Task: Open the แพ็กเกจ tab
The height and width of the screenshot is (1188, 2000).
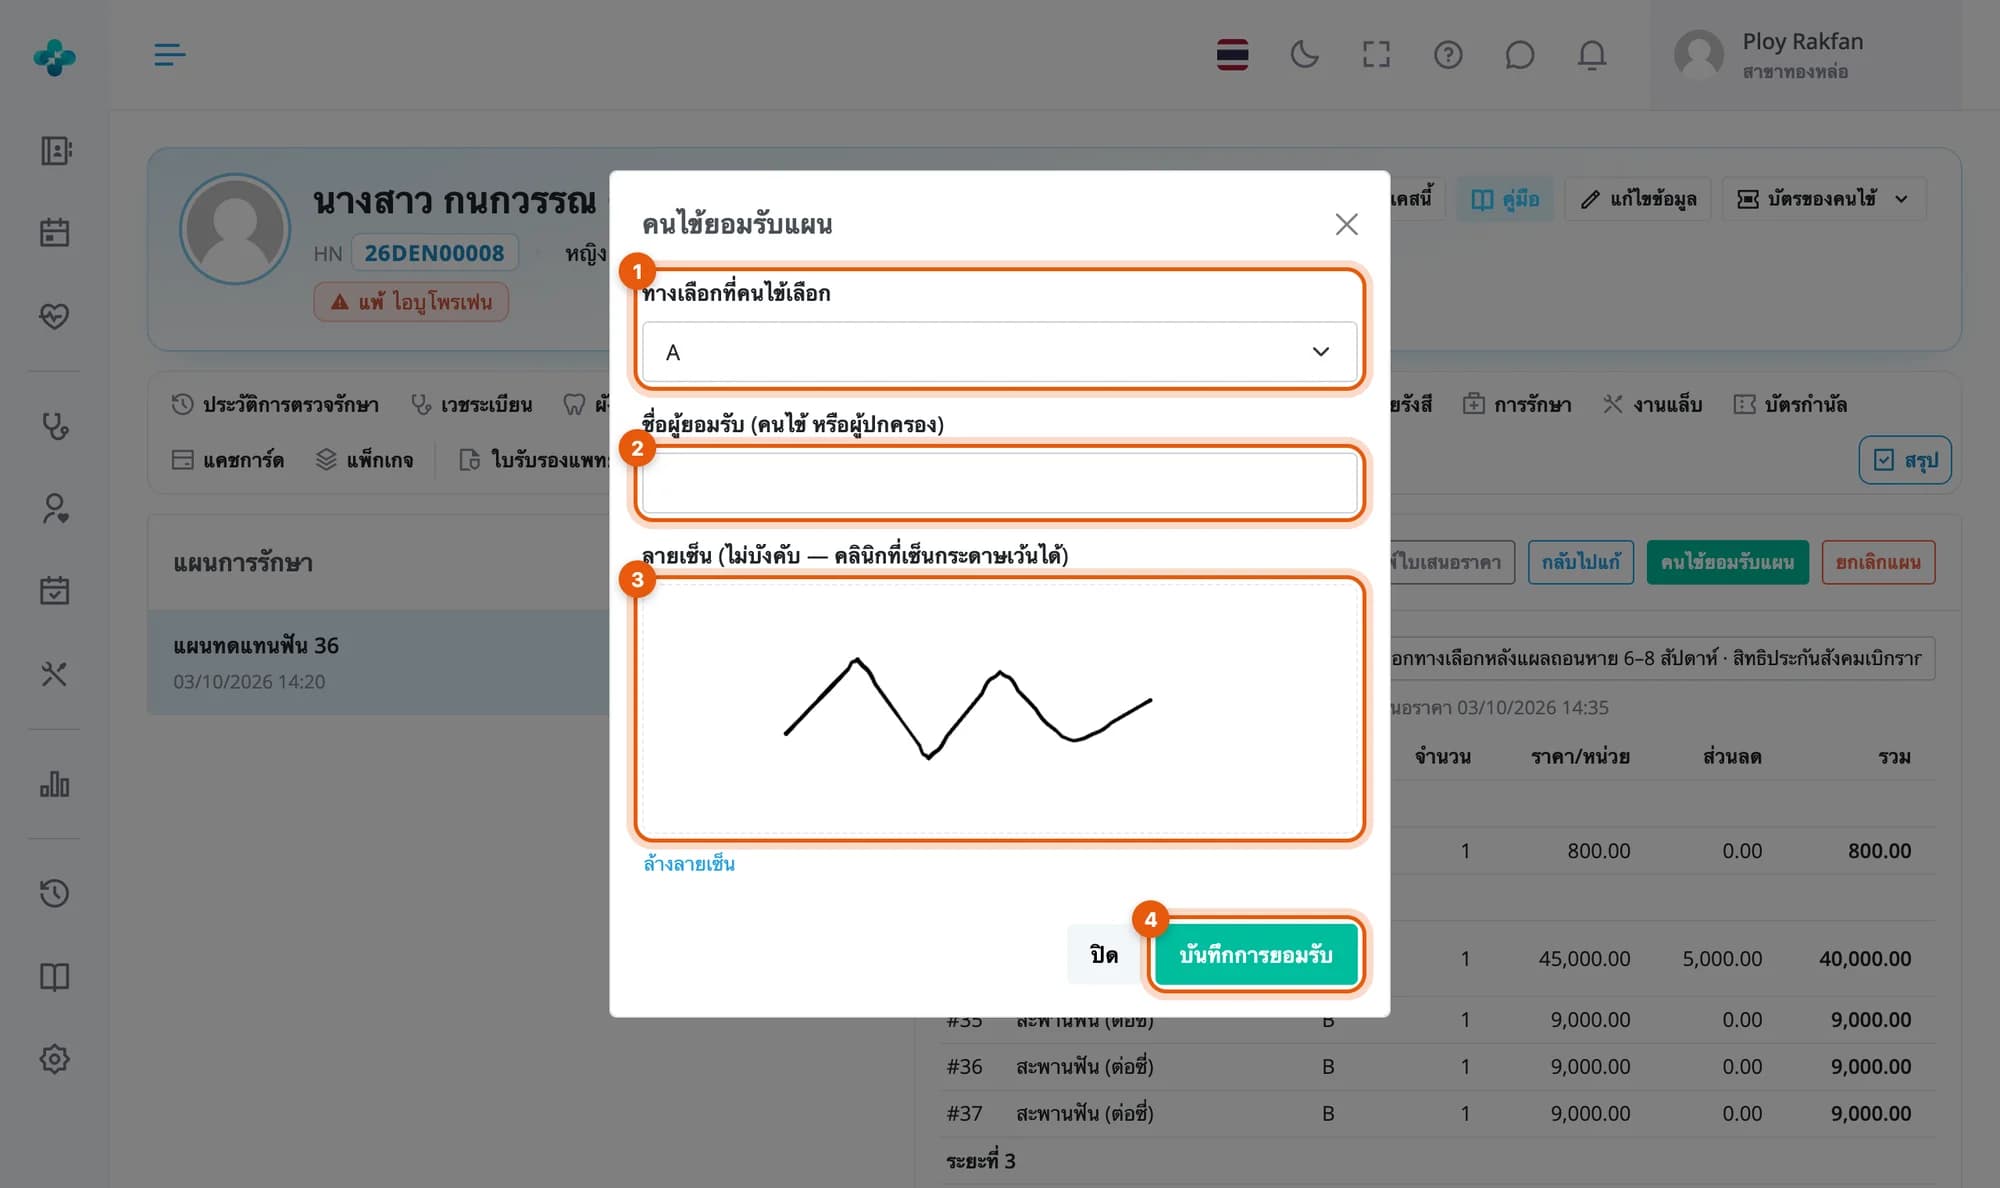Action: point(364,460)
